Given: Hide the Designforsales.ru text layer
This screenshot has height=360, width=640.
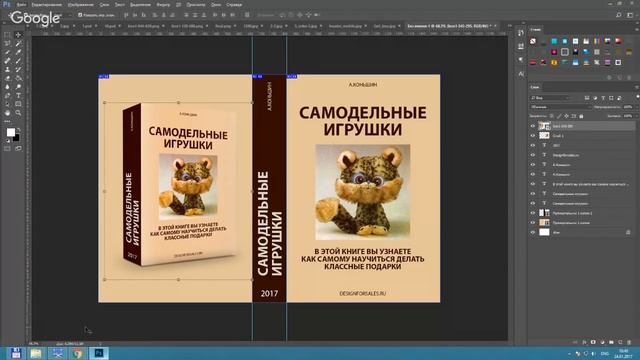Looking at the screenshot, I should pos(533,155).
